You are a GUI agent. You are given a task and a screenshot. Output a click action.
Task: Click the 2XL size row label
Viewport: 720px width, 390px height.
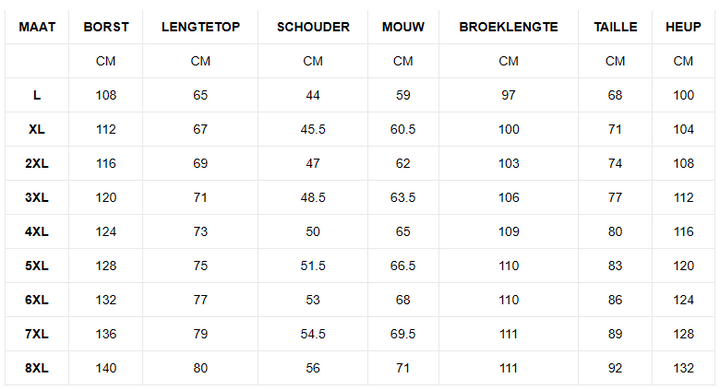tap(37, 164)
